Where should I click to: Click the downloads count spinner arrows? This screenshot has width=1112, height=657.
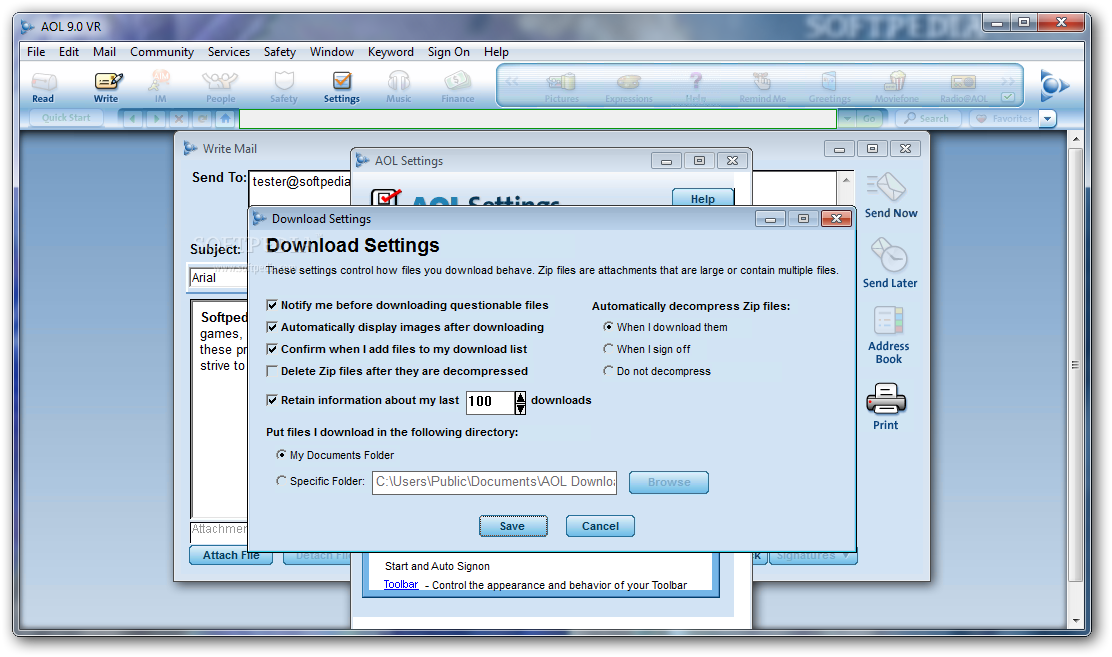tap(521, 403)
